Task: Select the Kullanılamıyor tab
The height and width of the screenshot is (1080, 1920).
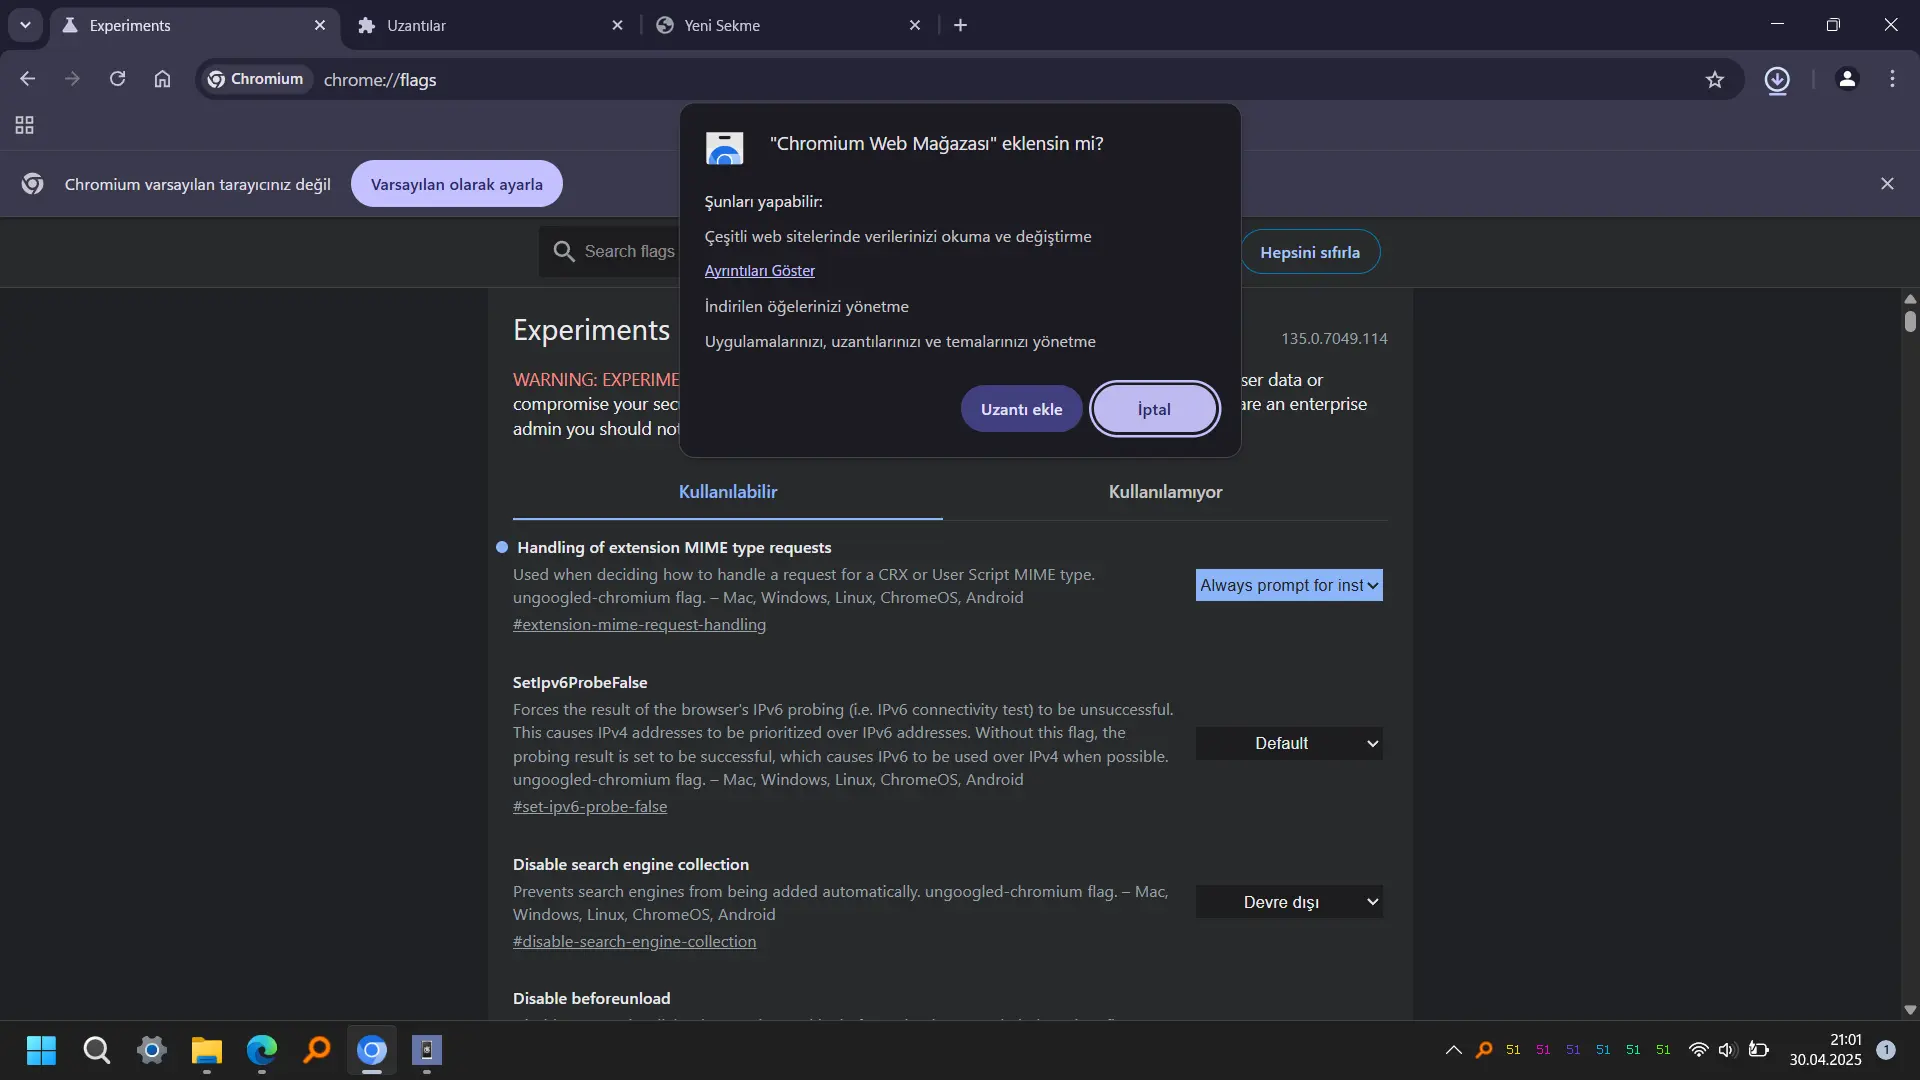Action: click(1165, 492)
